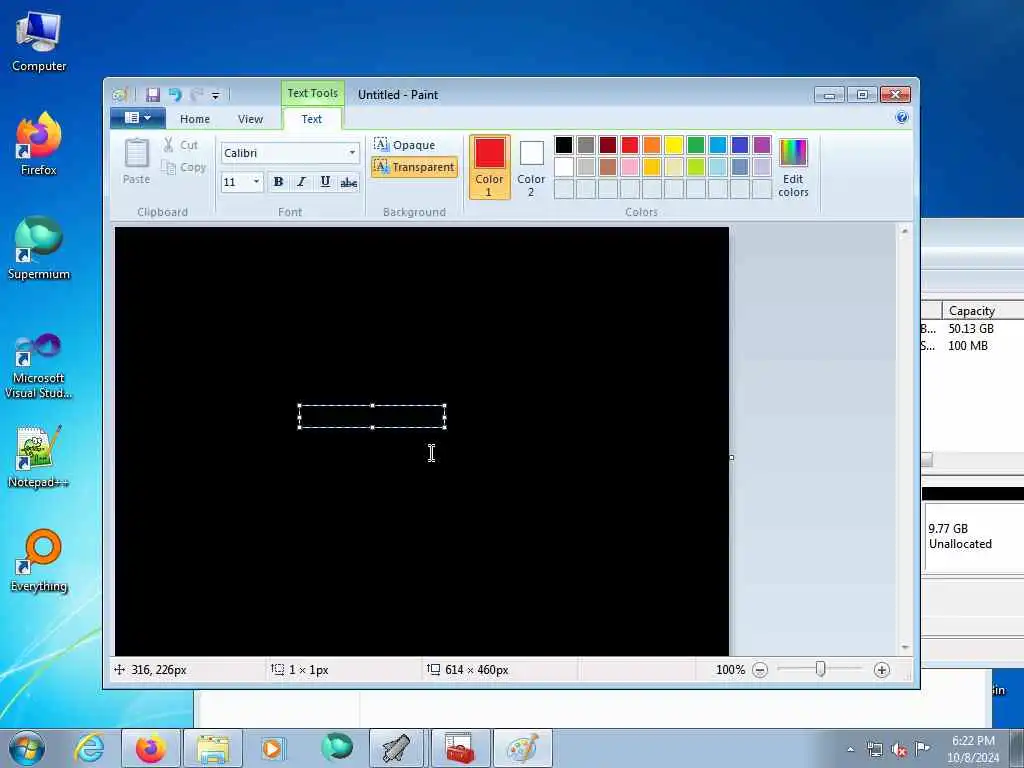Select the Everything desktop shortcut

tap(39, 561)
